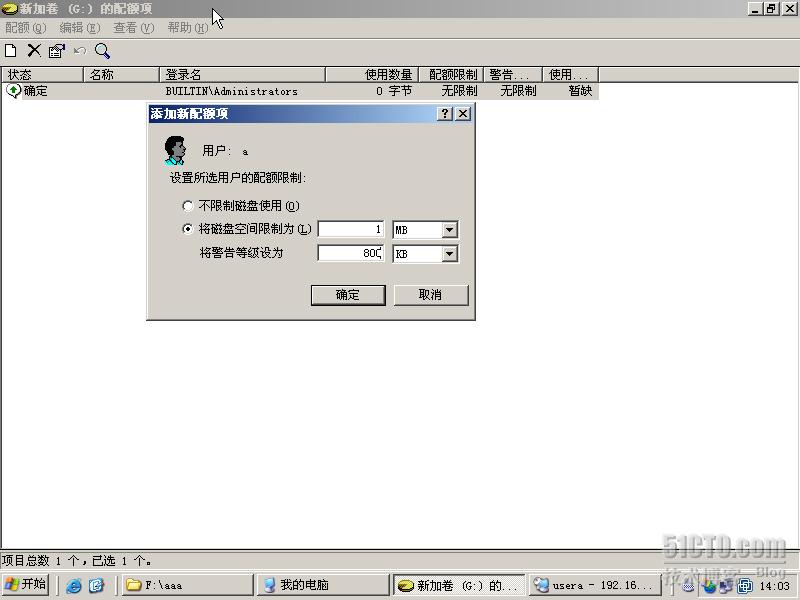
Task: Open the MB unit dropdown for disk limit
Action: click(x=449, y=230)
